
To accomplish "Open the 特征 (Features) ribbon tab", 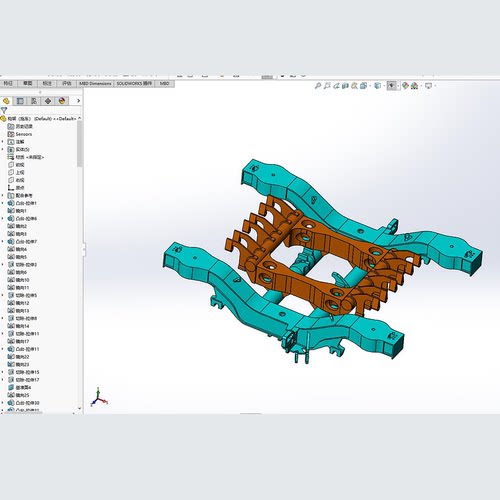I will point(8,83).
